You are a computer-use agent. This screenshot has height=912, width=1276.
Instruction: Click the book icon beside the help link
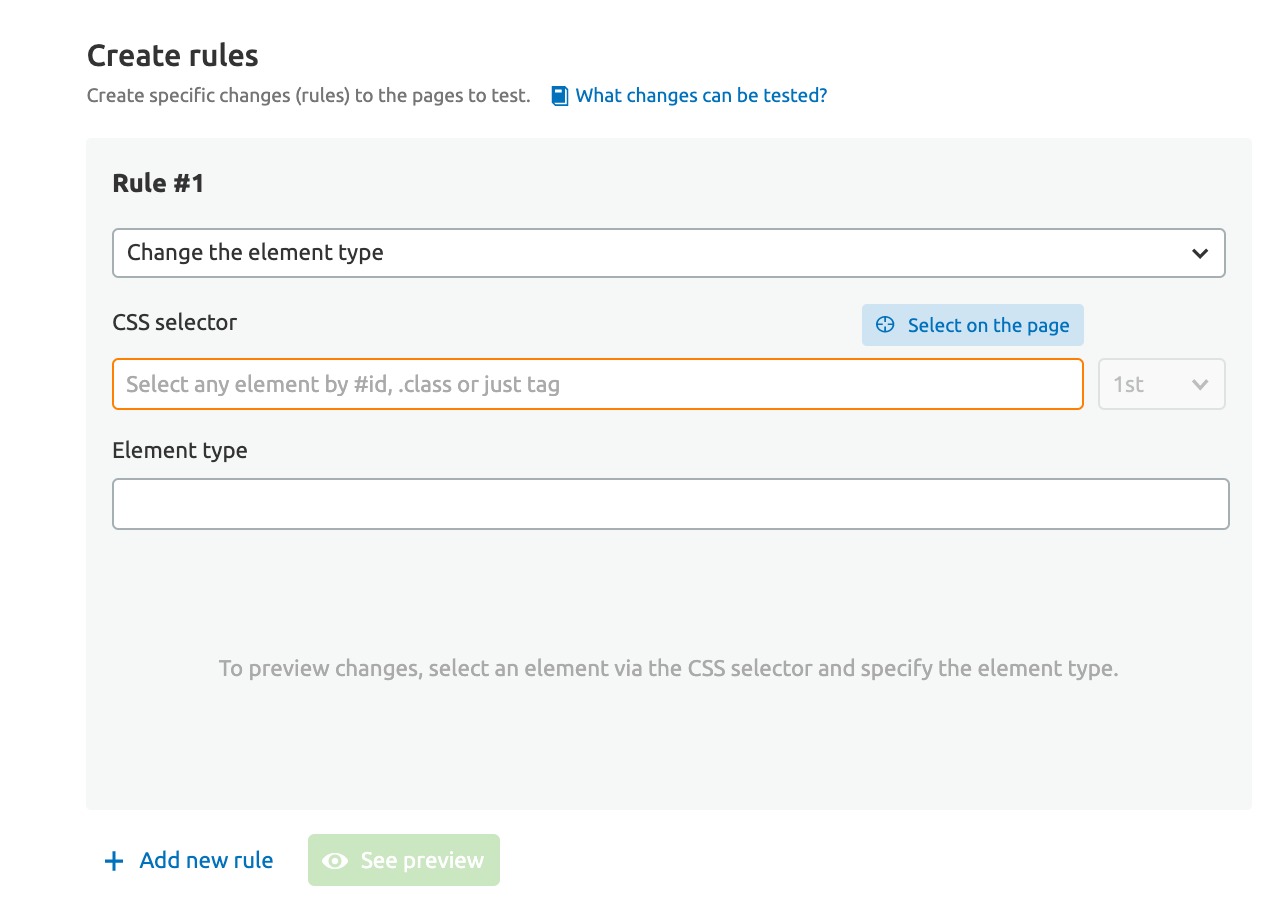tap(560, 96)
